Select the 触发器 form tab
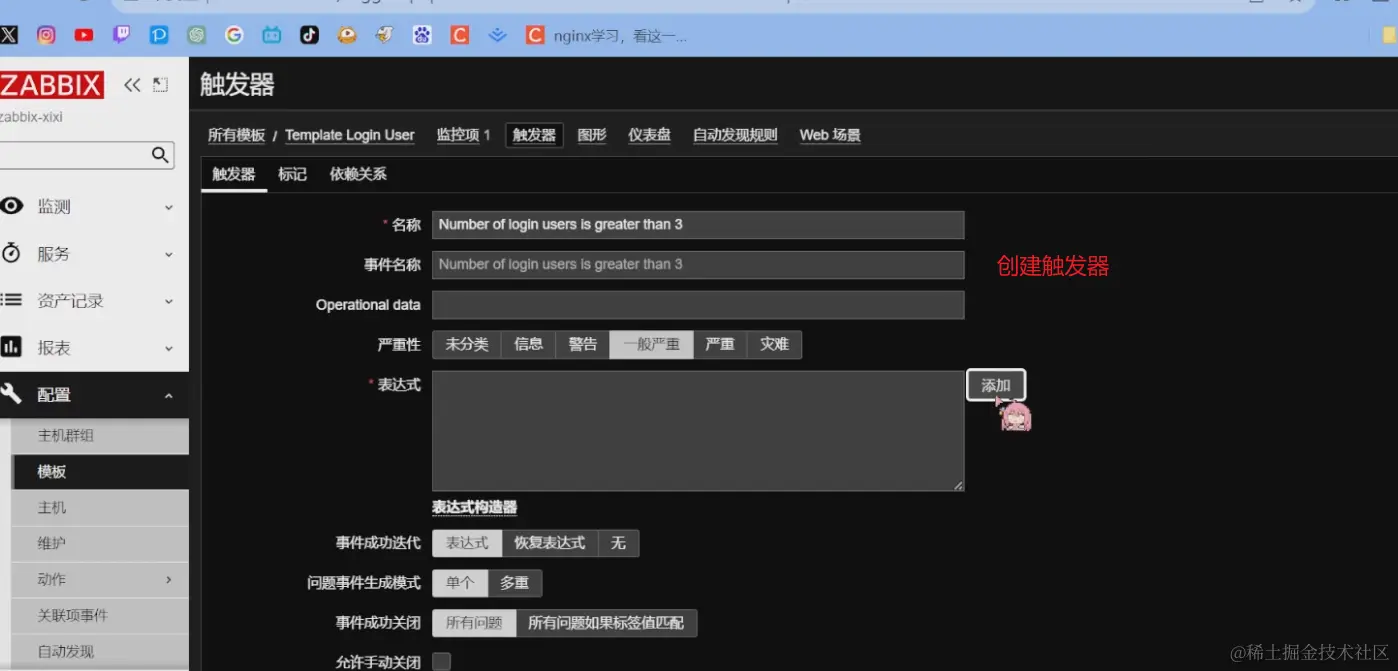 [234, 174]
